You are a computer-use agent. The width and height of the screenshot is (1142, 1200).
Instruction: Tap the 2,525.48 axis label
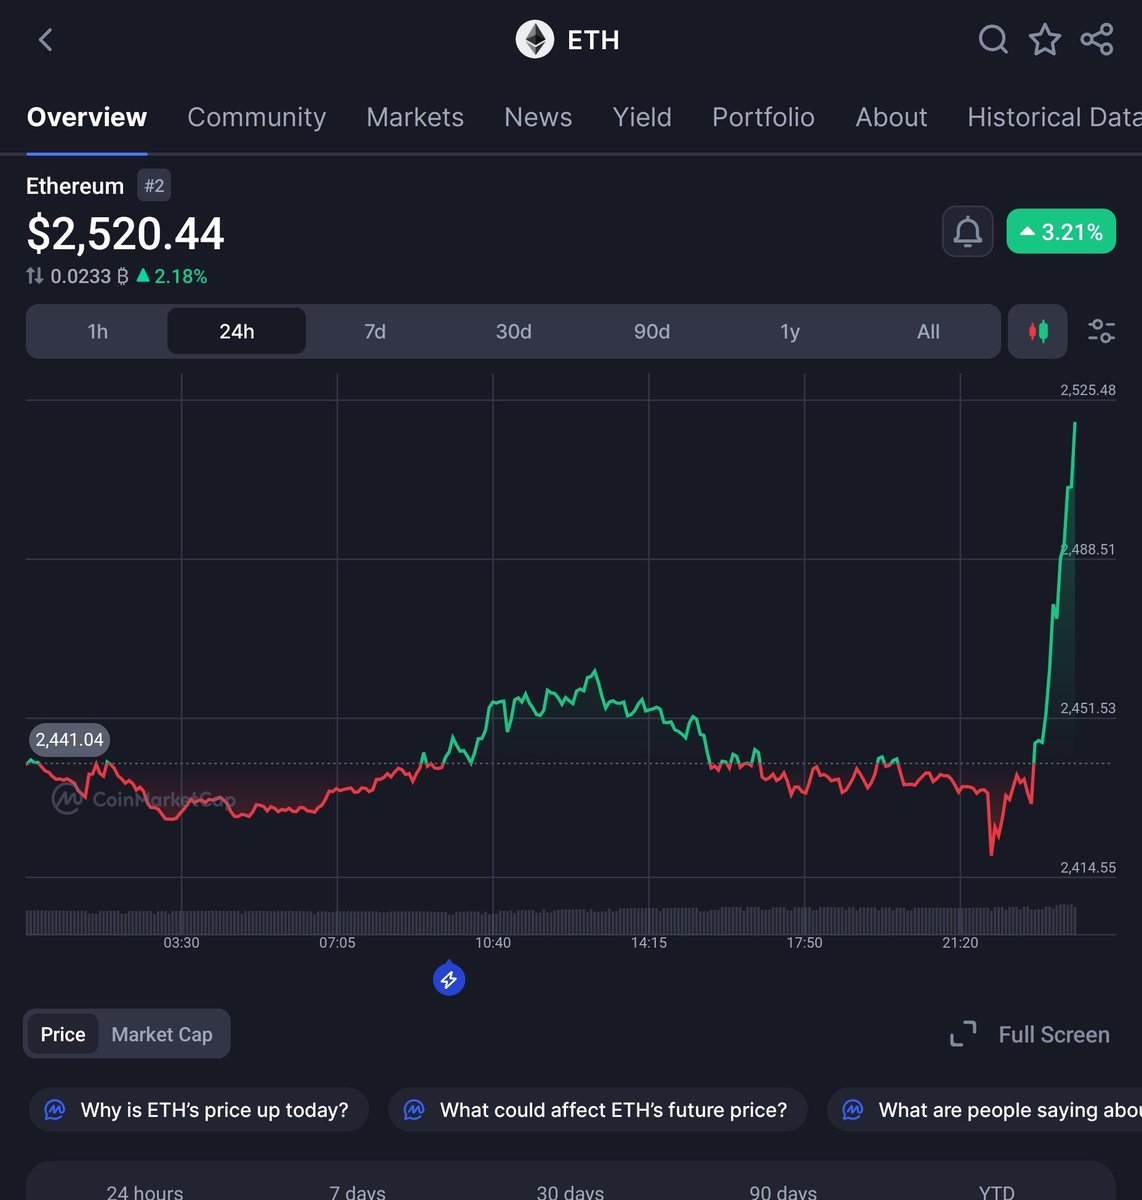[1088, 390]
